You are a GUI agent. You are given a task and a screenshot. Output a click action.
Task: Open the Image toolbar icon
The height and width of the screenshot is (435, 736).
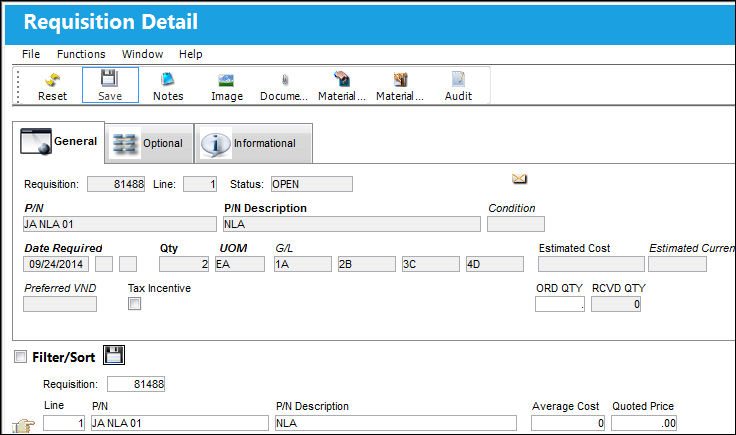pyautogui.click(x=227, y=86)
